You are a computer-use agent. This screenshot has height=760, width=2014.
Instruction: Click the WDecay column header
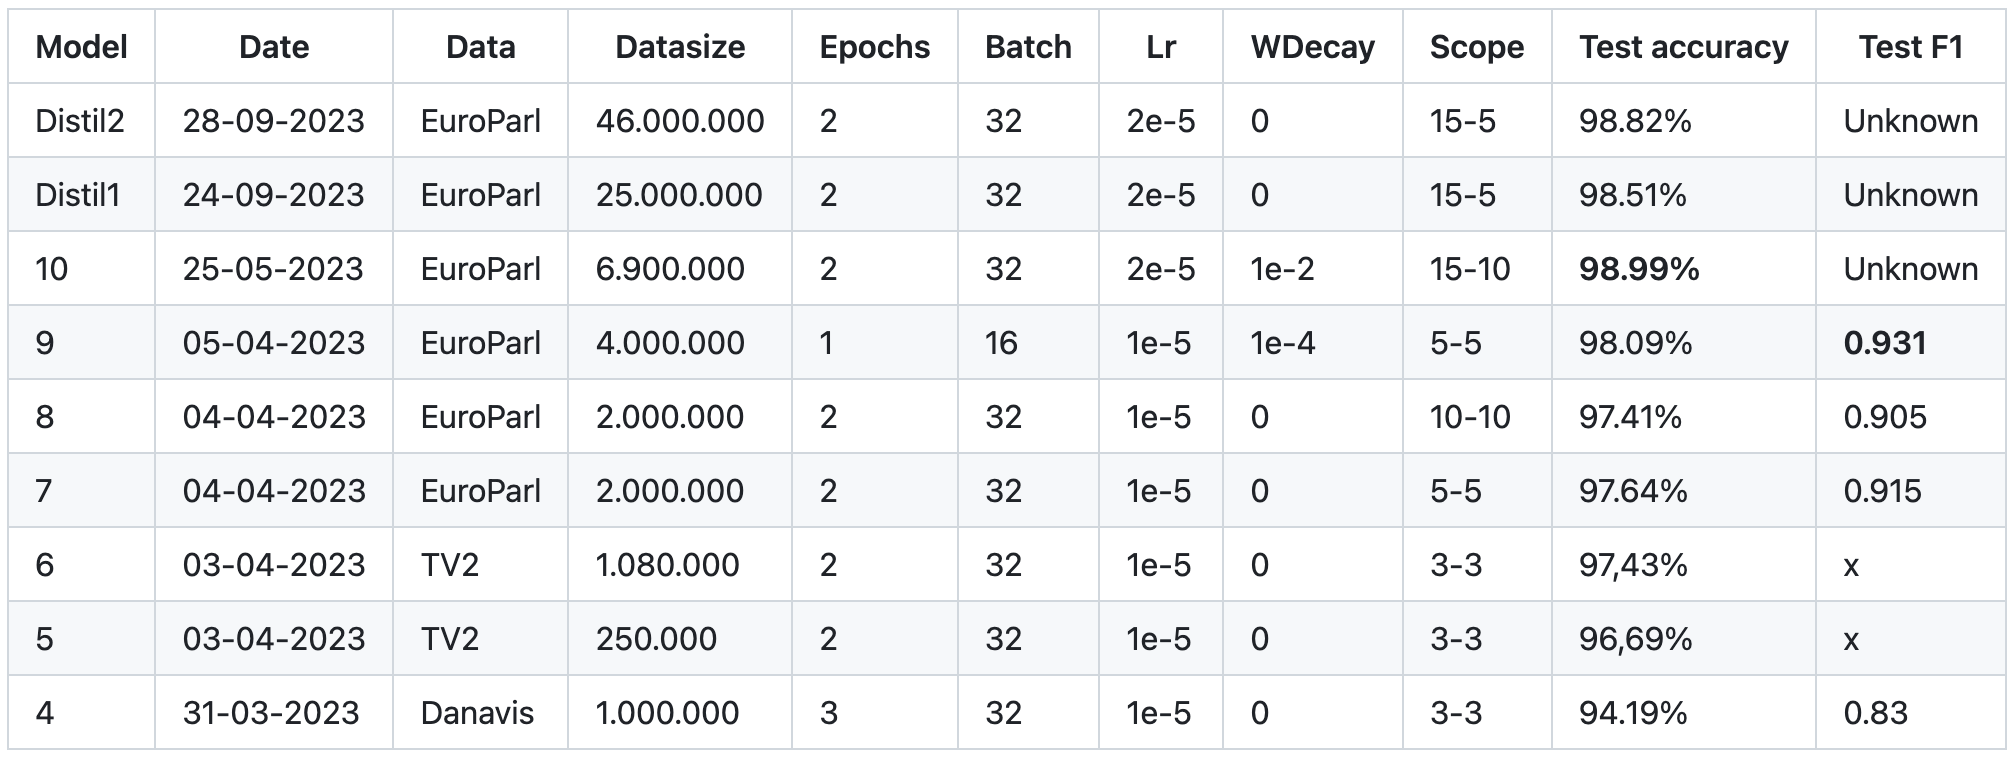pos(1312,47)
